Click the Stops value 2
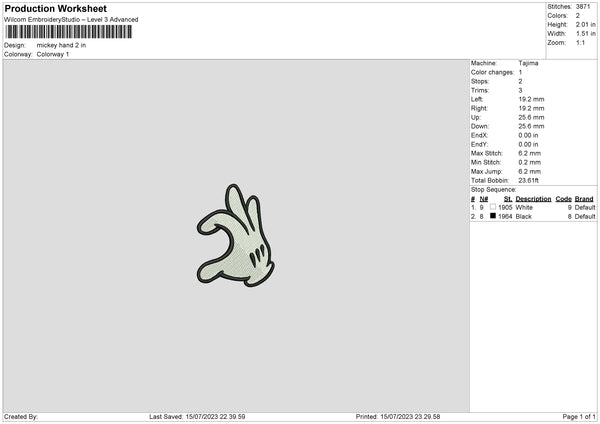This screenshot has height=424, width=600. coord(520,82)
